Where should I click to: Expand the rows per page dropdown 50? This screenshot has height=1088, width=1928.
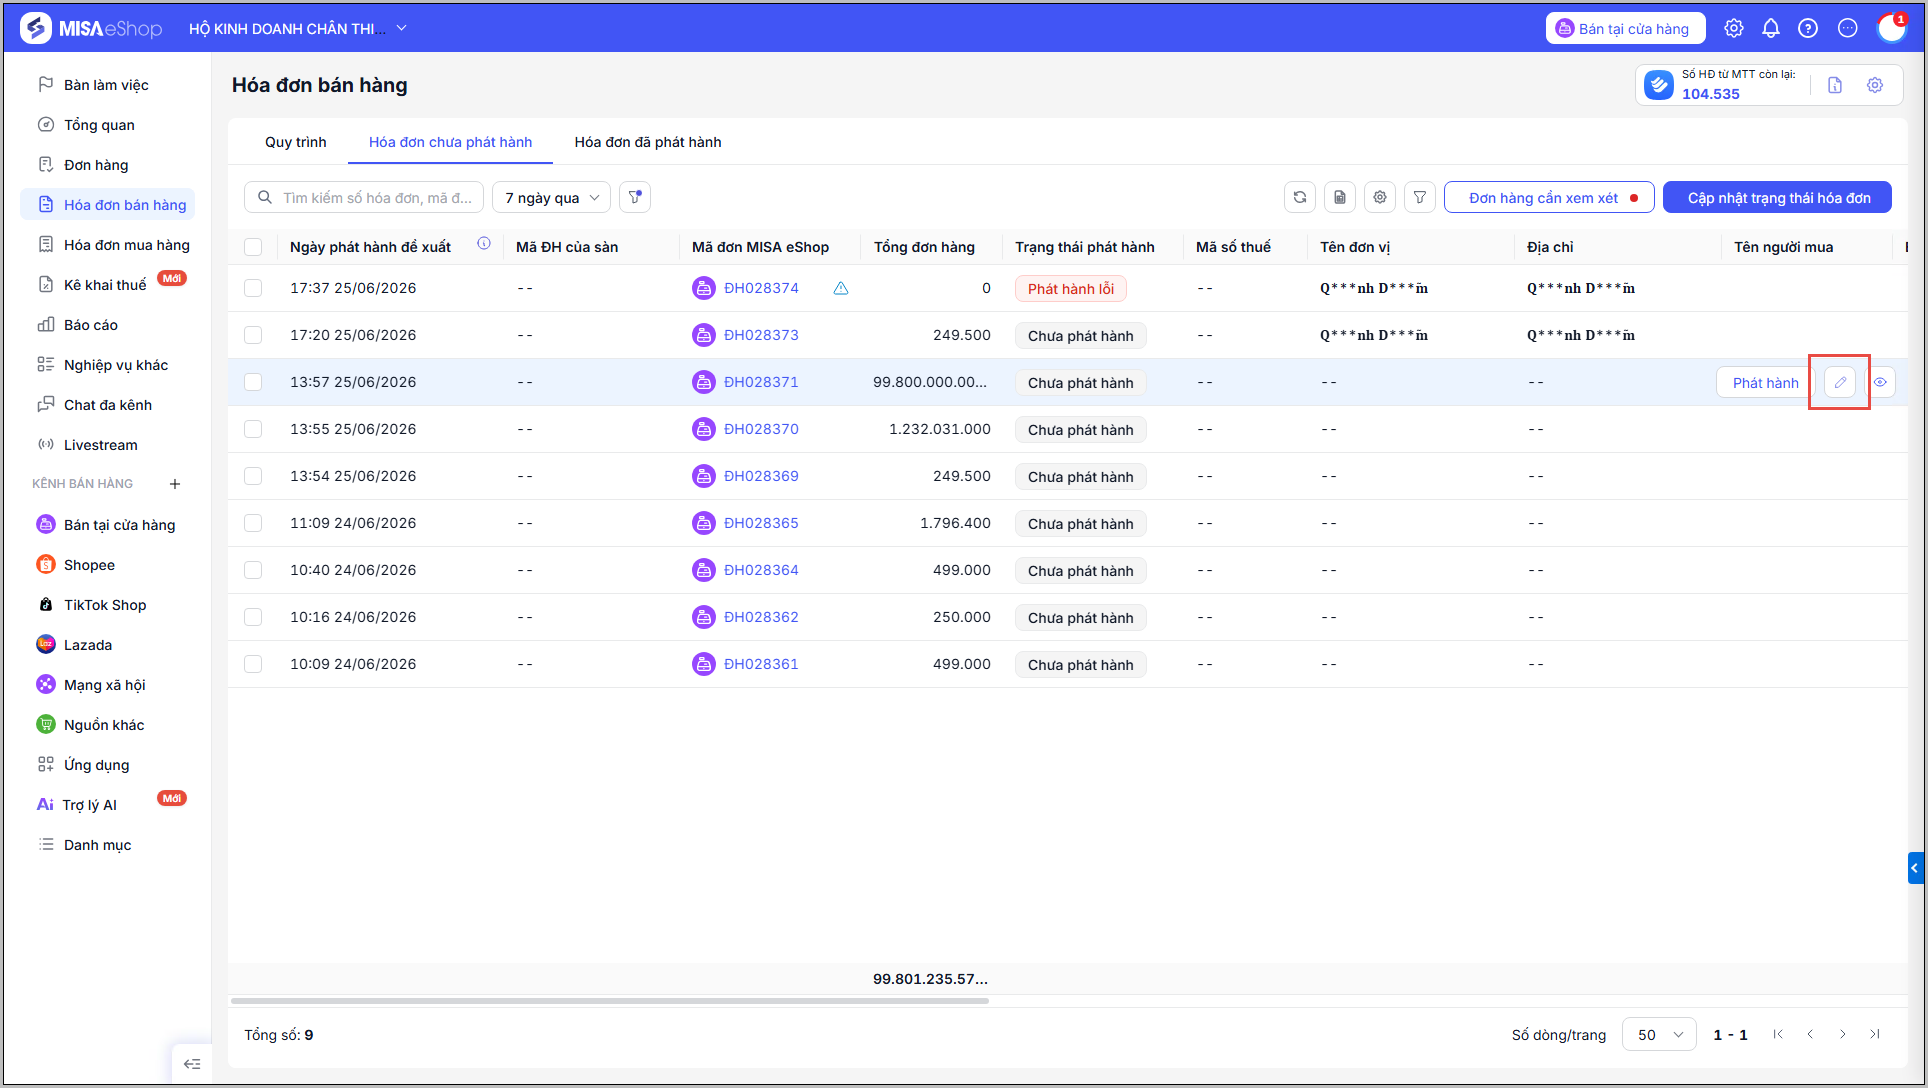click(x=1659, y=1034)
